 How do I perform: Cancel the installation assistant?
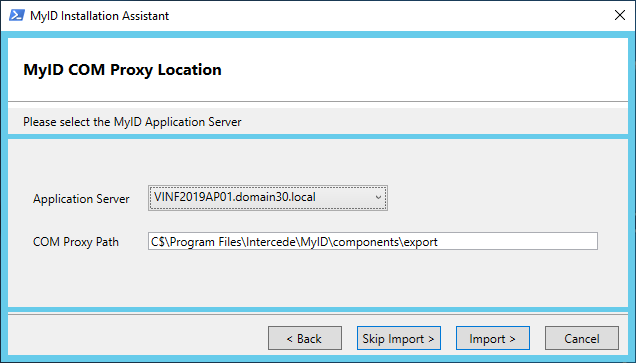[x=582, y=338]
